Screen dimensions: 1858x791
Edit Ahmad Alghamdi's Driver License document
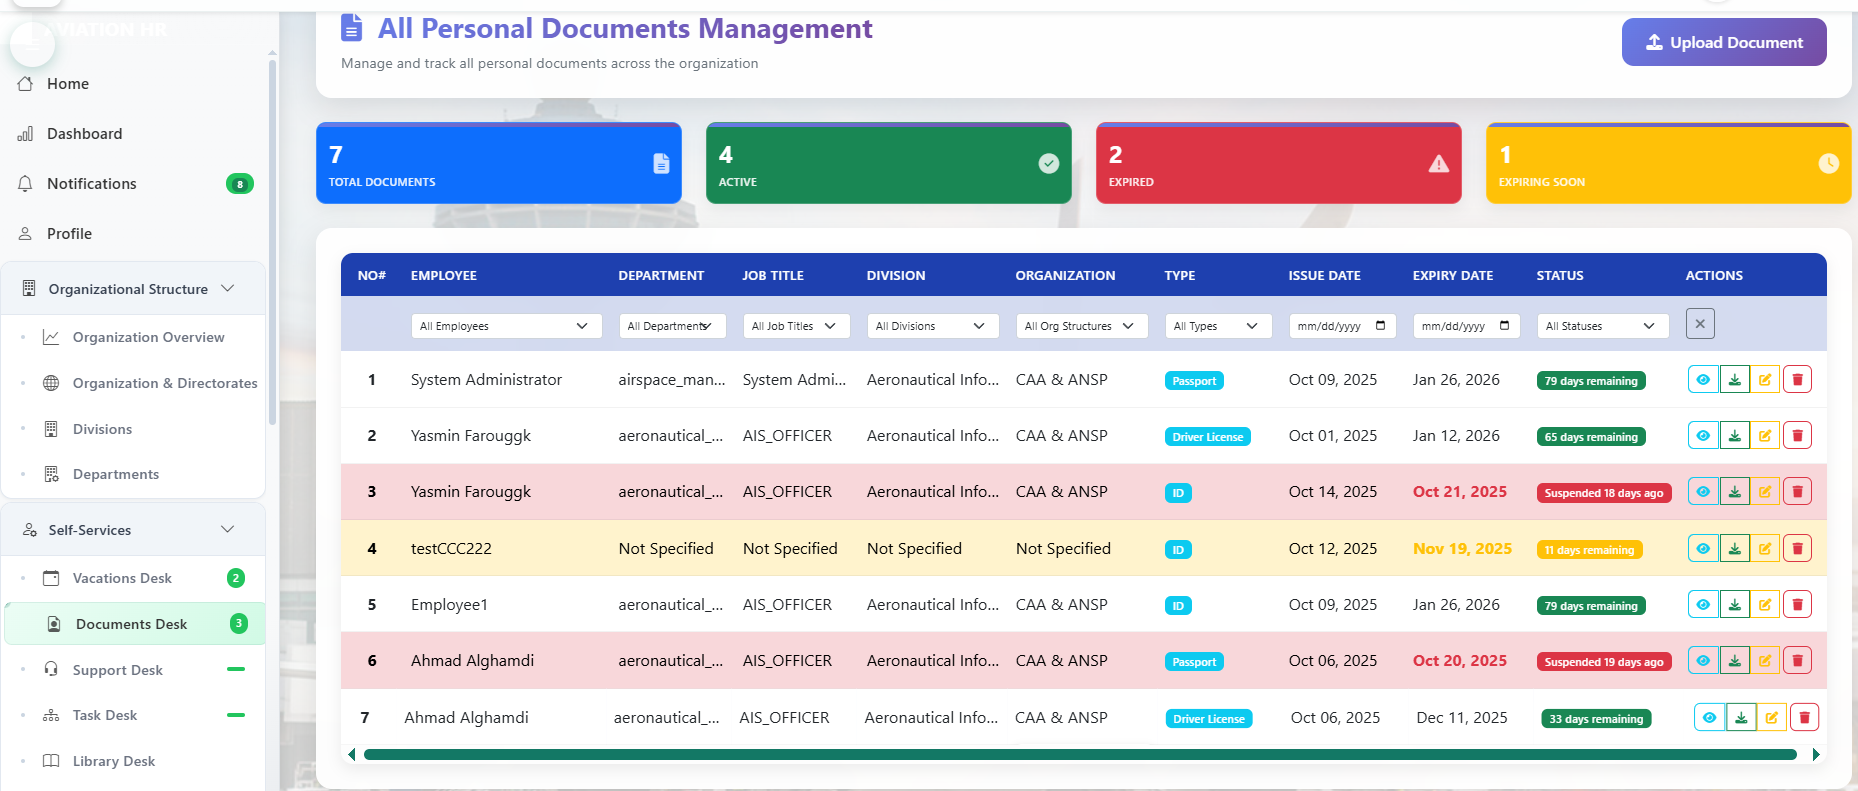coord(1772,718)
